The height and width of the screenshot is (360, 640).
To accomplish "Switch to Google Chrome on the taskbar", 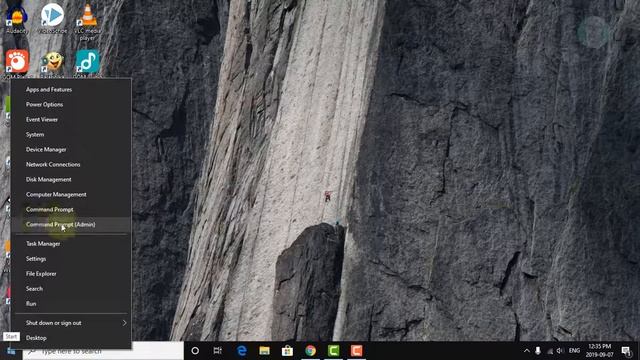I will tap(311, 351).
